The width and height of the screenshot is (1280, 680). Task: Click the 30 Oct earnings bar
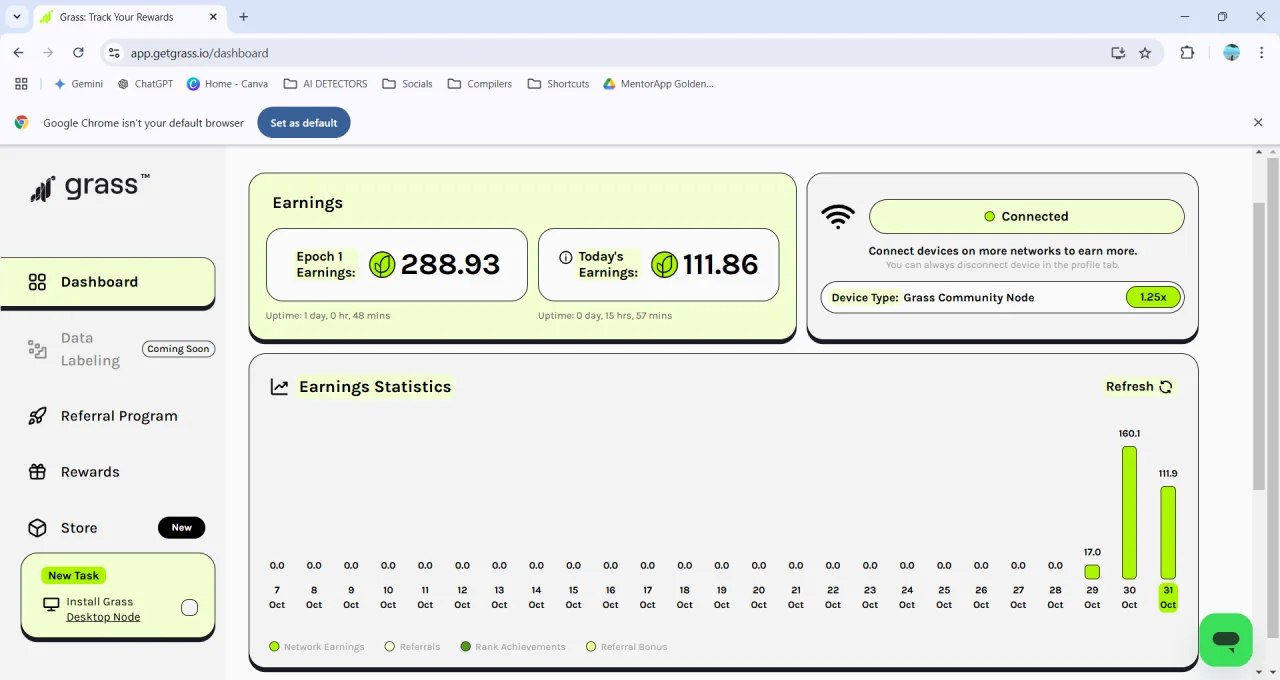[1129, 512]
